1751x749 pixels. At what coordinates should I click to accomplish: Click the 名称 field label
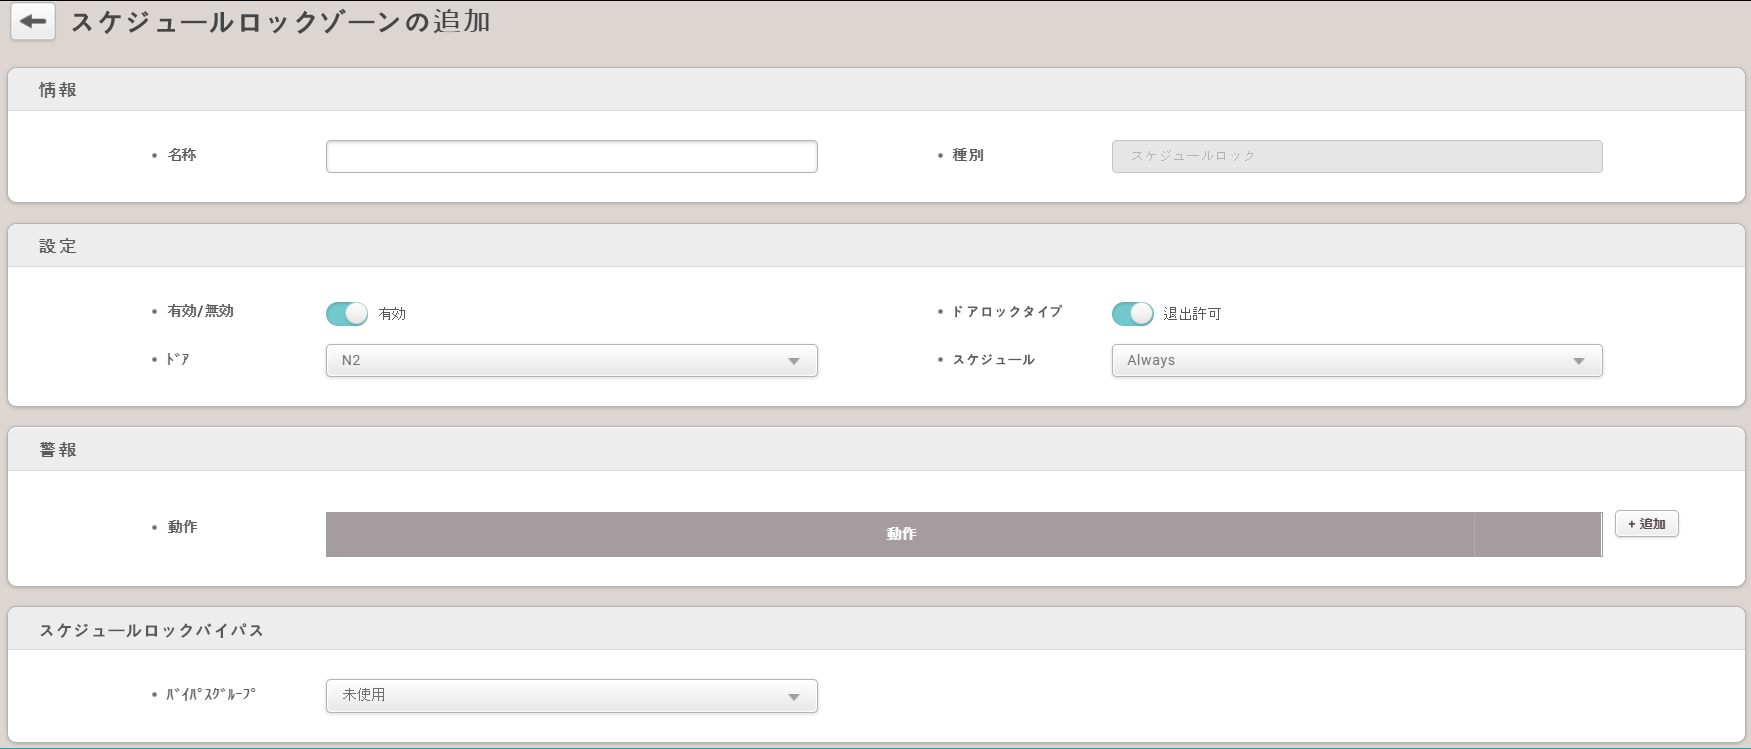182,155
